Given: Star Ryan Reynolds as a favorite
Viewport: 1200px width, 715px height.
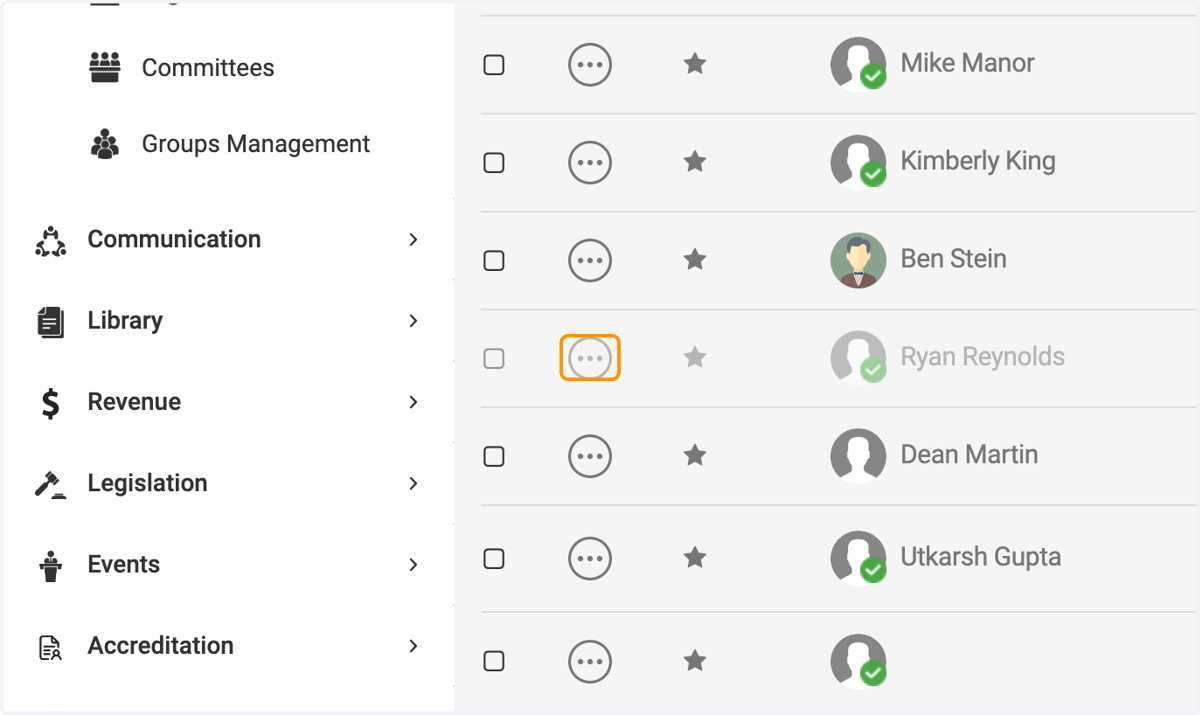Looking at the screenshot, I should point(695,357).
